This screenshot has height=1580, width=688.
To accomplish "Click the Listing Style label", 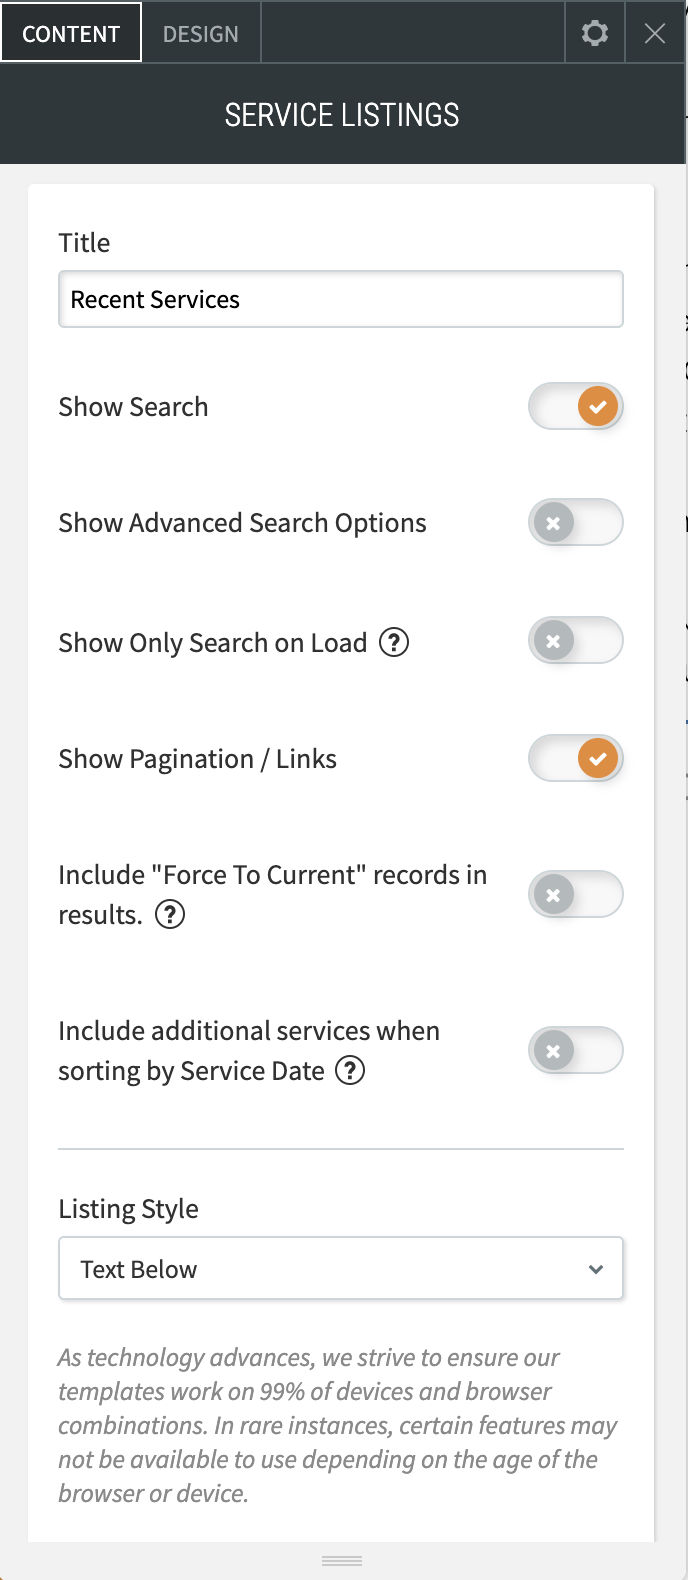I will pos(128,1209).
